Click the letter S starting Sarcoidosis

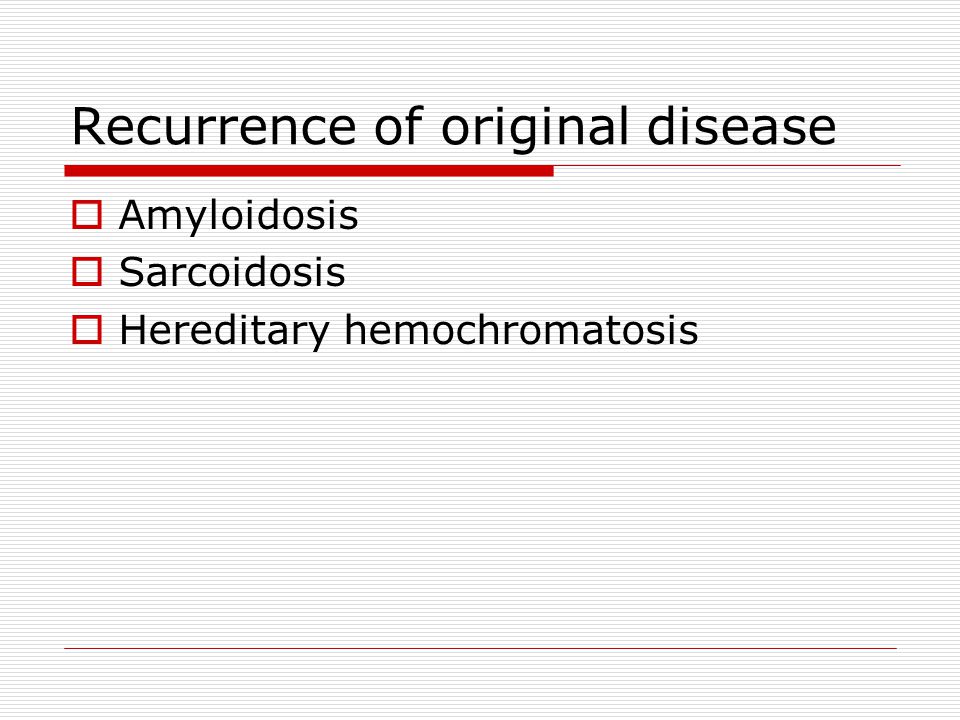[133, 272]
